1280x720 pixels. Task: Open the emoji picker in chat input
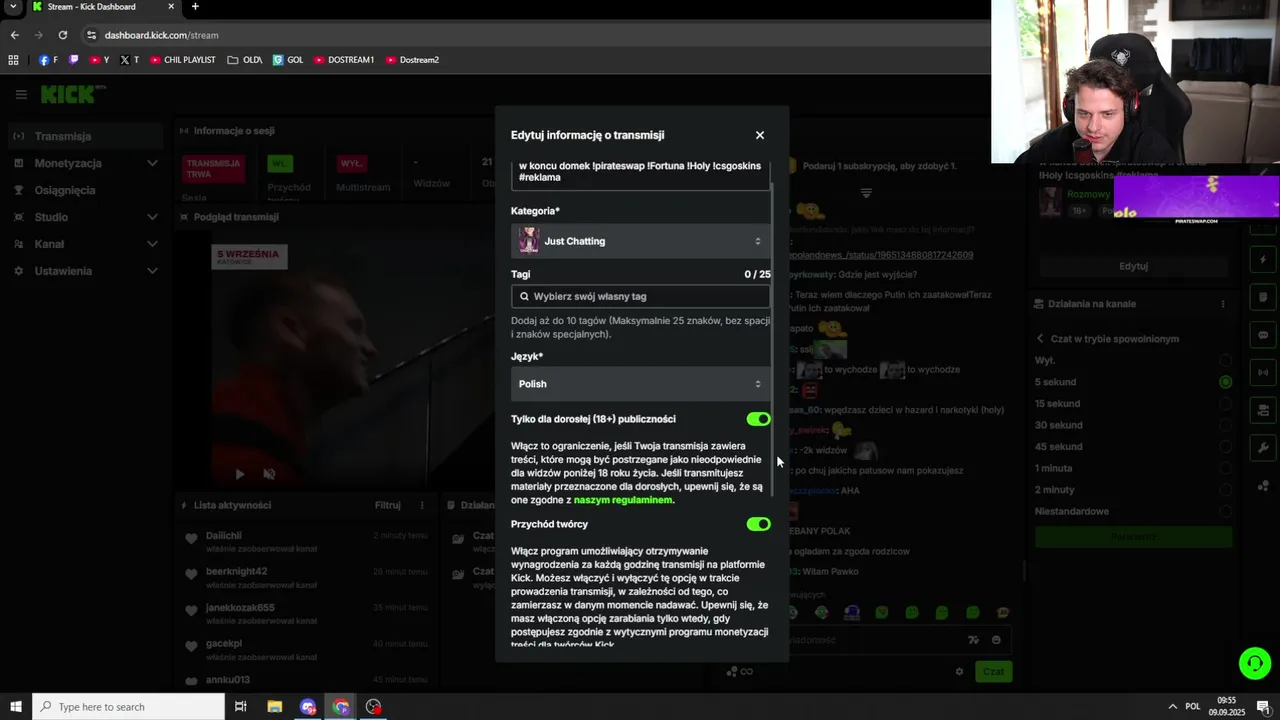point(996,640)
